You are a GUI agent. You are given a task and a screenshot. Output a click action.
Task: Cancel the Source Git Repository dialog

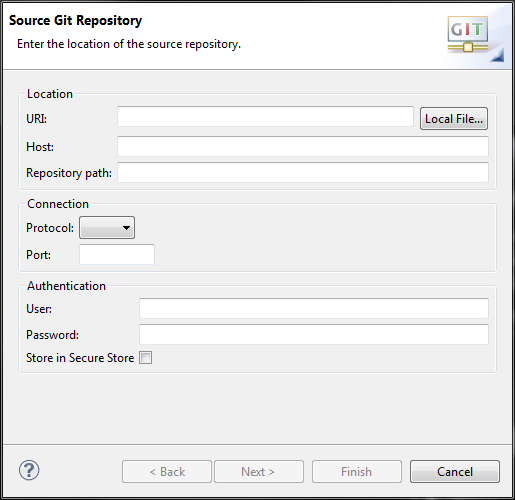pos(455,472)
